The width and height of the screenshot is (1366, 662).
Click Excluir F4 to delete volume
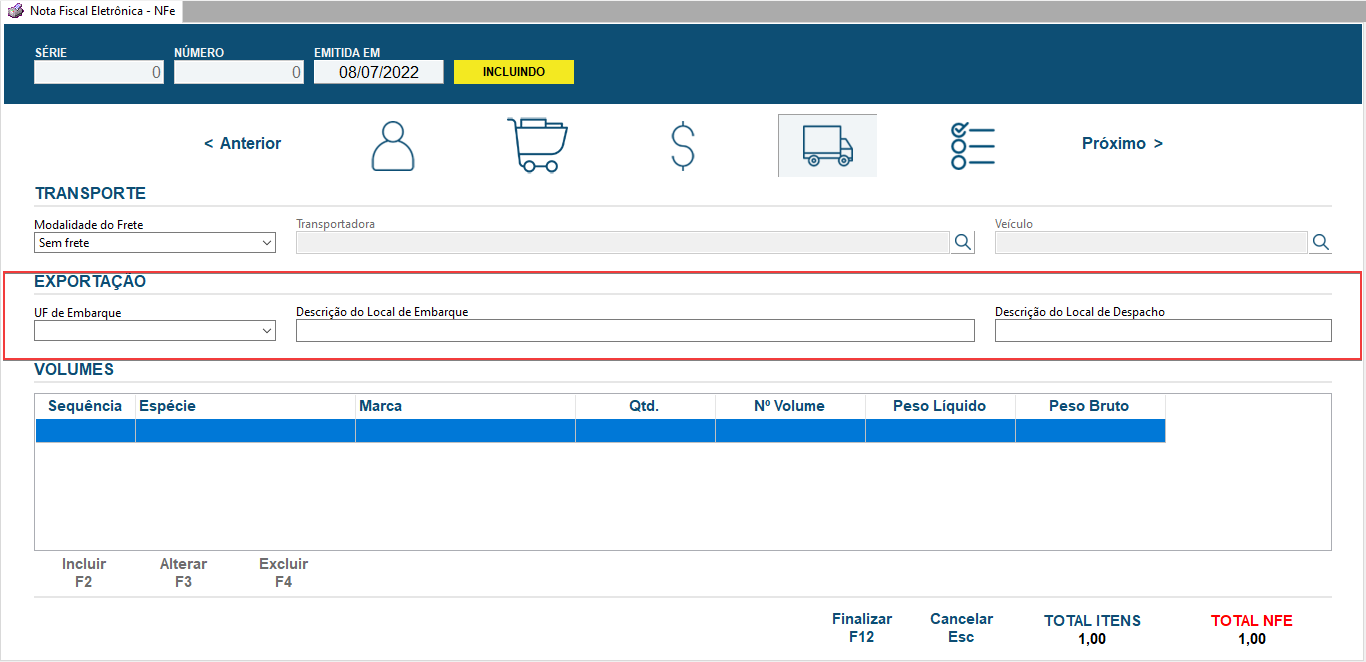pyautogui.click(x=284, y=572)
